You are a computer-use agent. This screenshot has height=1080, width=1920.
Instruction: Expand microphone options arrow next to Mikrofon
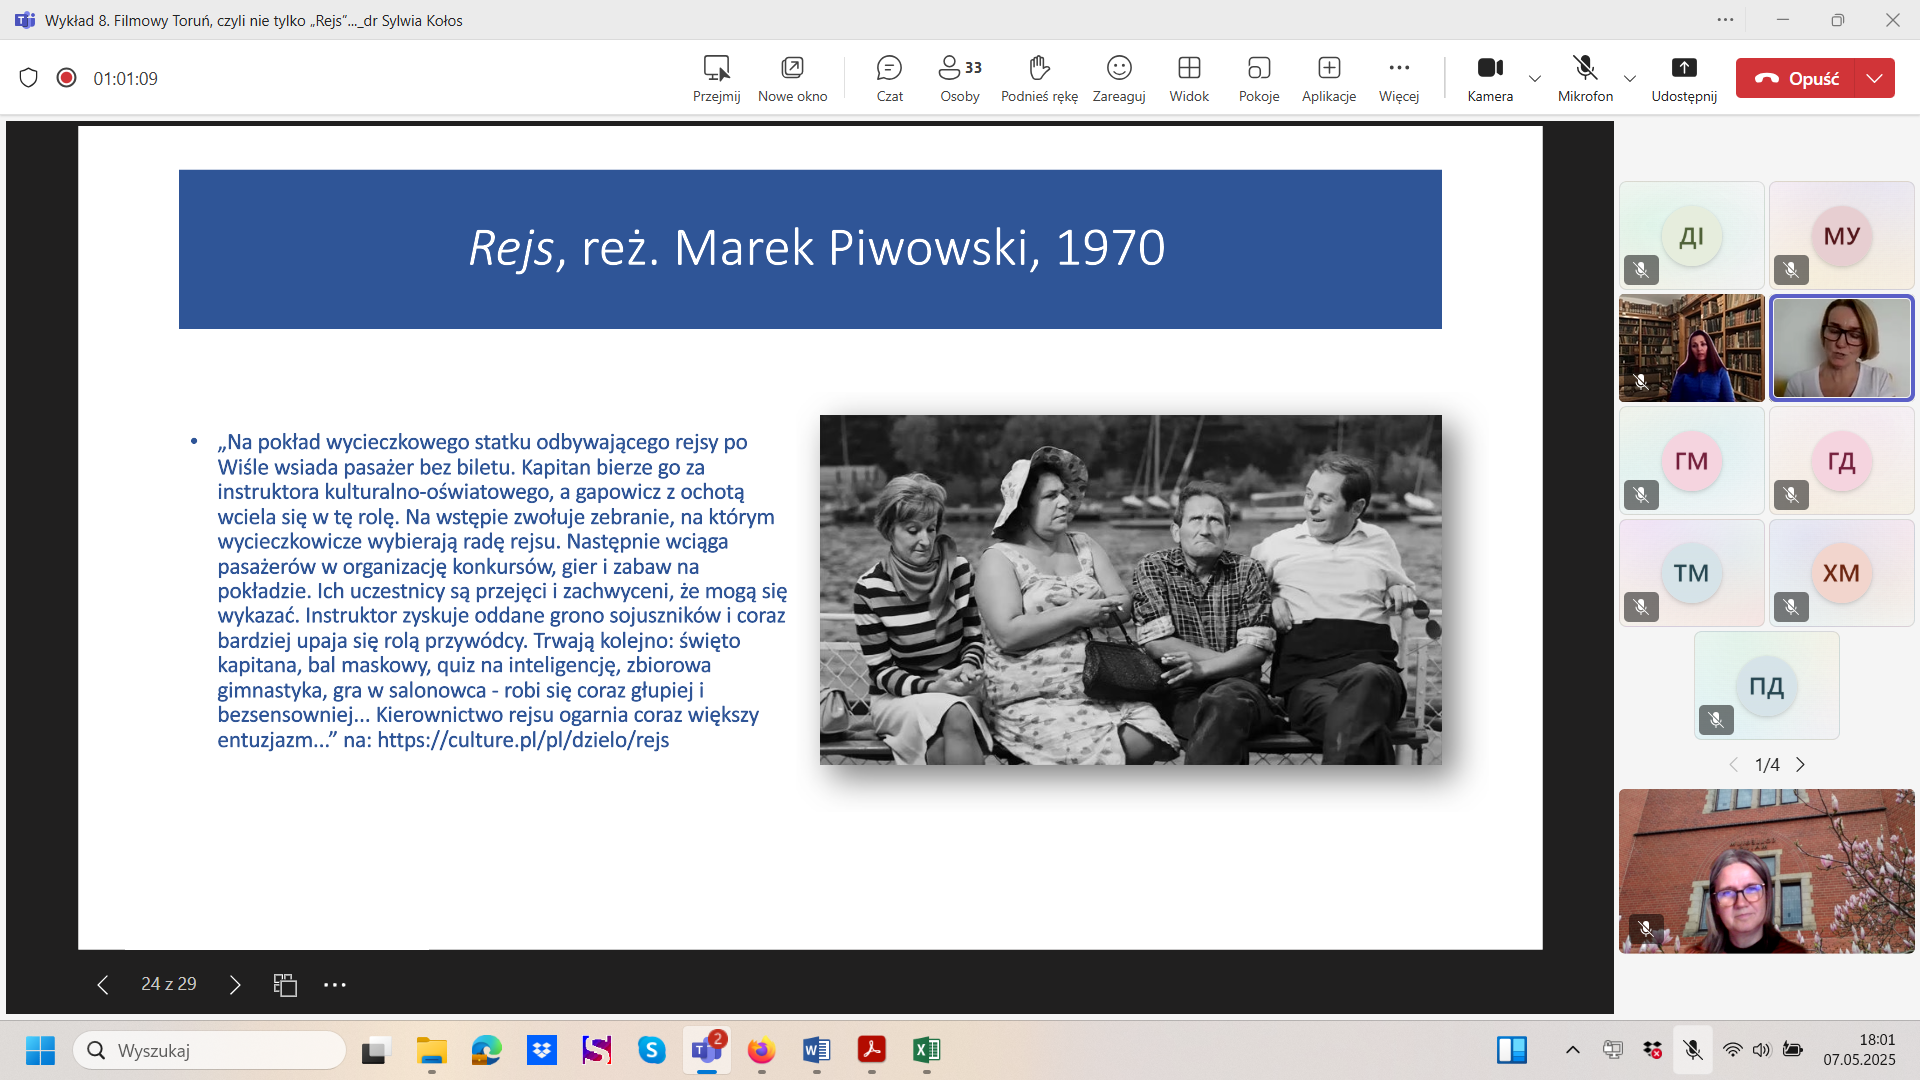[1629, 78]
